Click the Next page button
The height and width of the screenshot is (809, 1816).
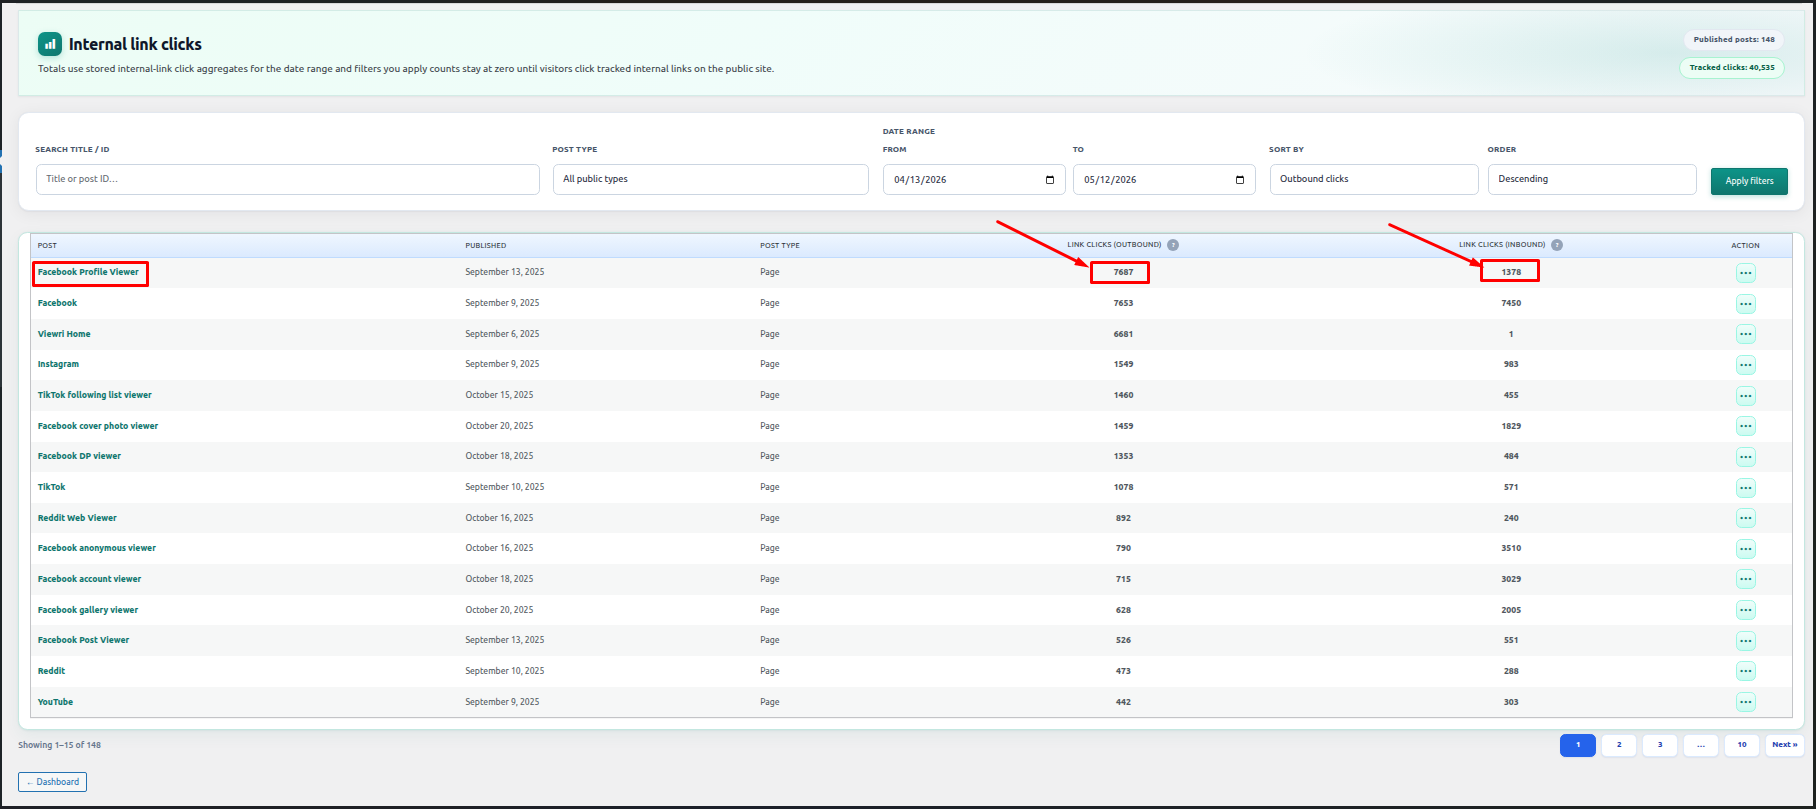point(1784,745)
